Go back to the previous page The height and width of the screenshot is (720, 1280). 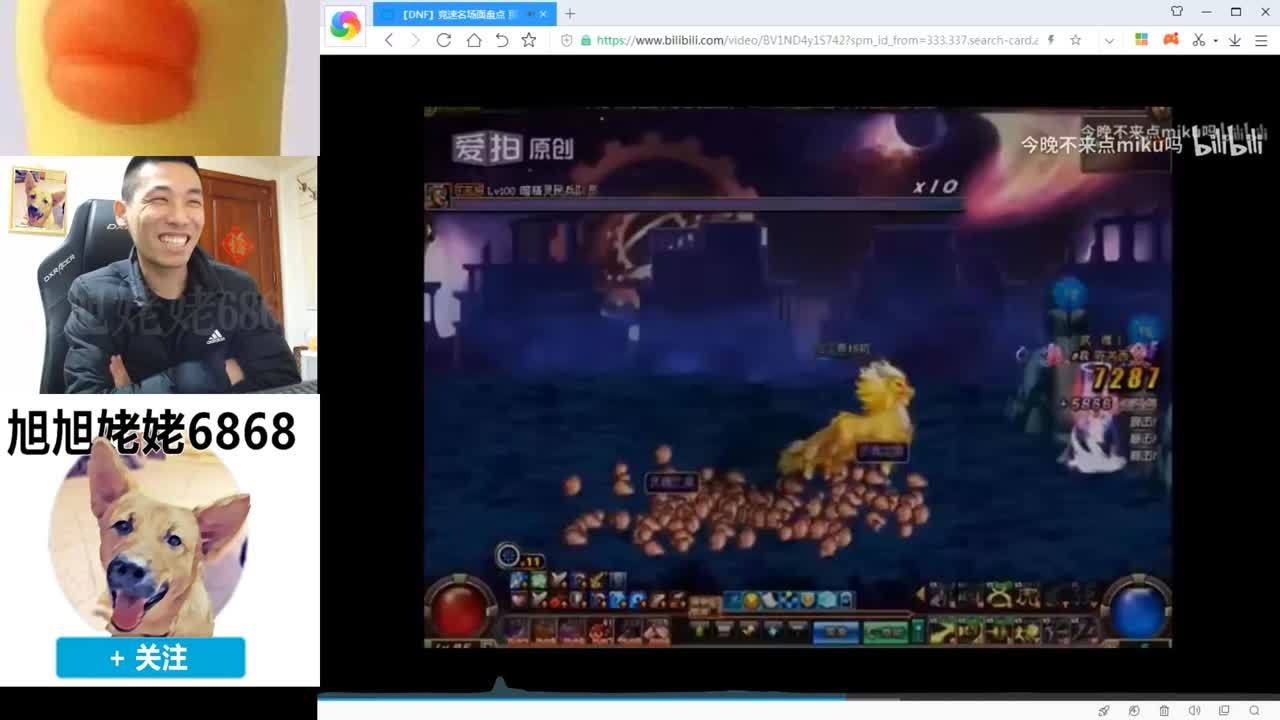click(389, 40)
